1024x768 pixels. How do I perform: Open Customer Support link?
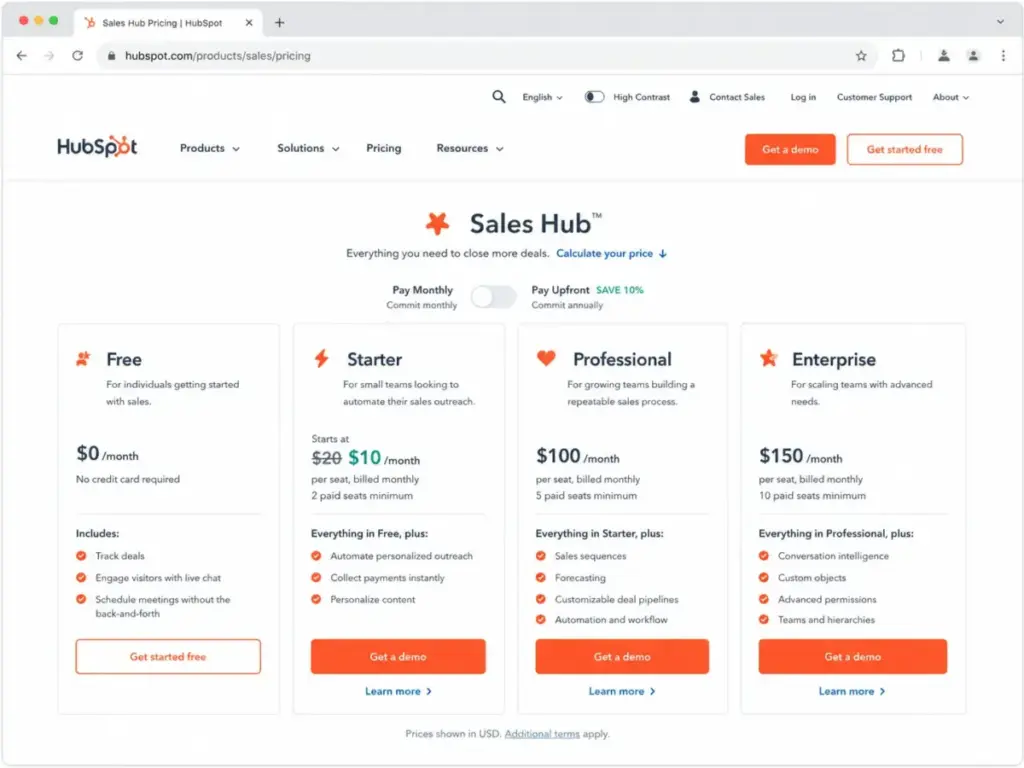click(874, 97)
